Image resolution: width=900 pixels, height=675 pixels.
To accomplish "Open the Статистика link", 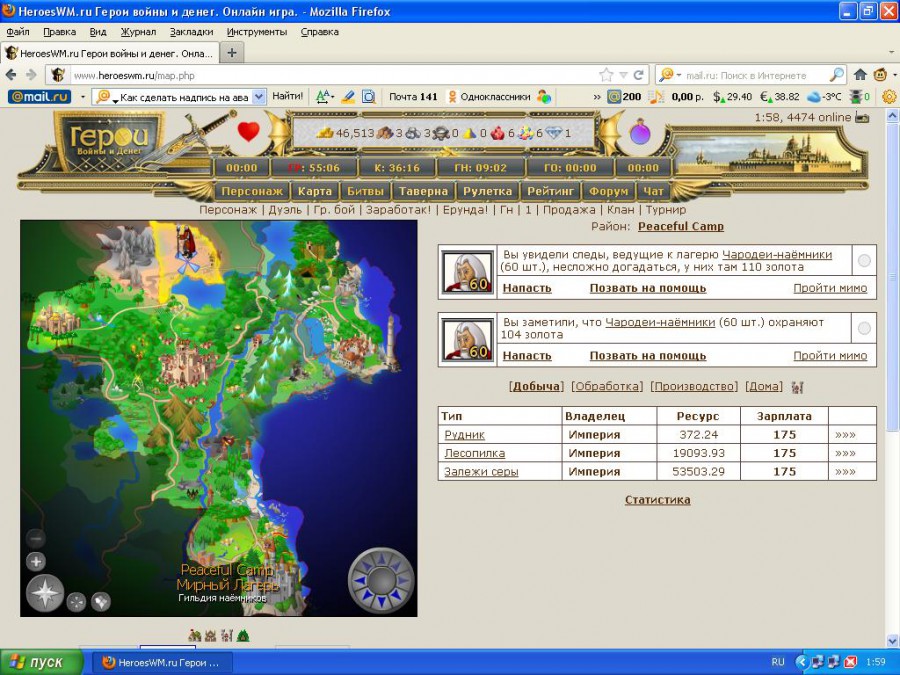I will (x=657, y=500).
